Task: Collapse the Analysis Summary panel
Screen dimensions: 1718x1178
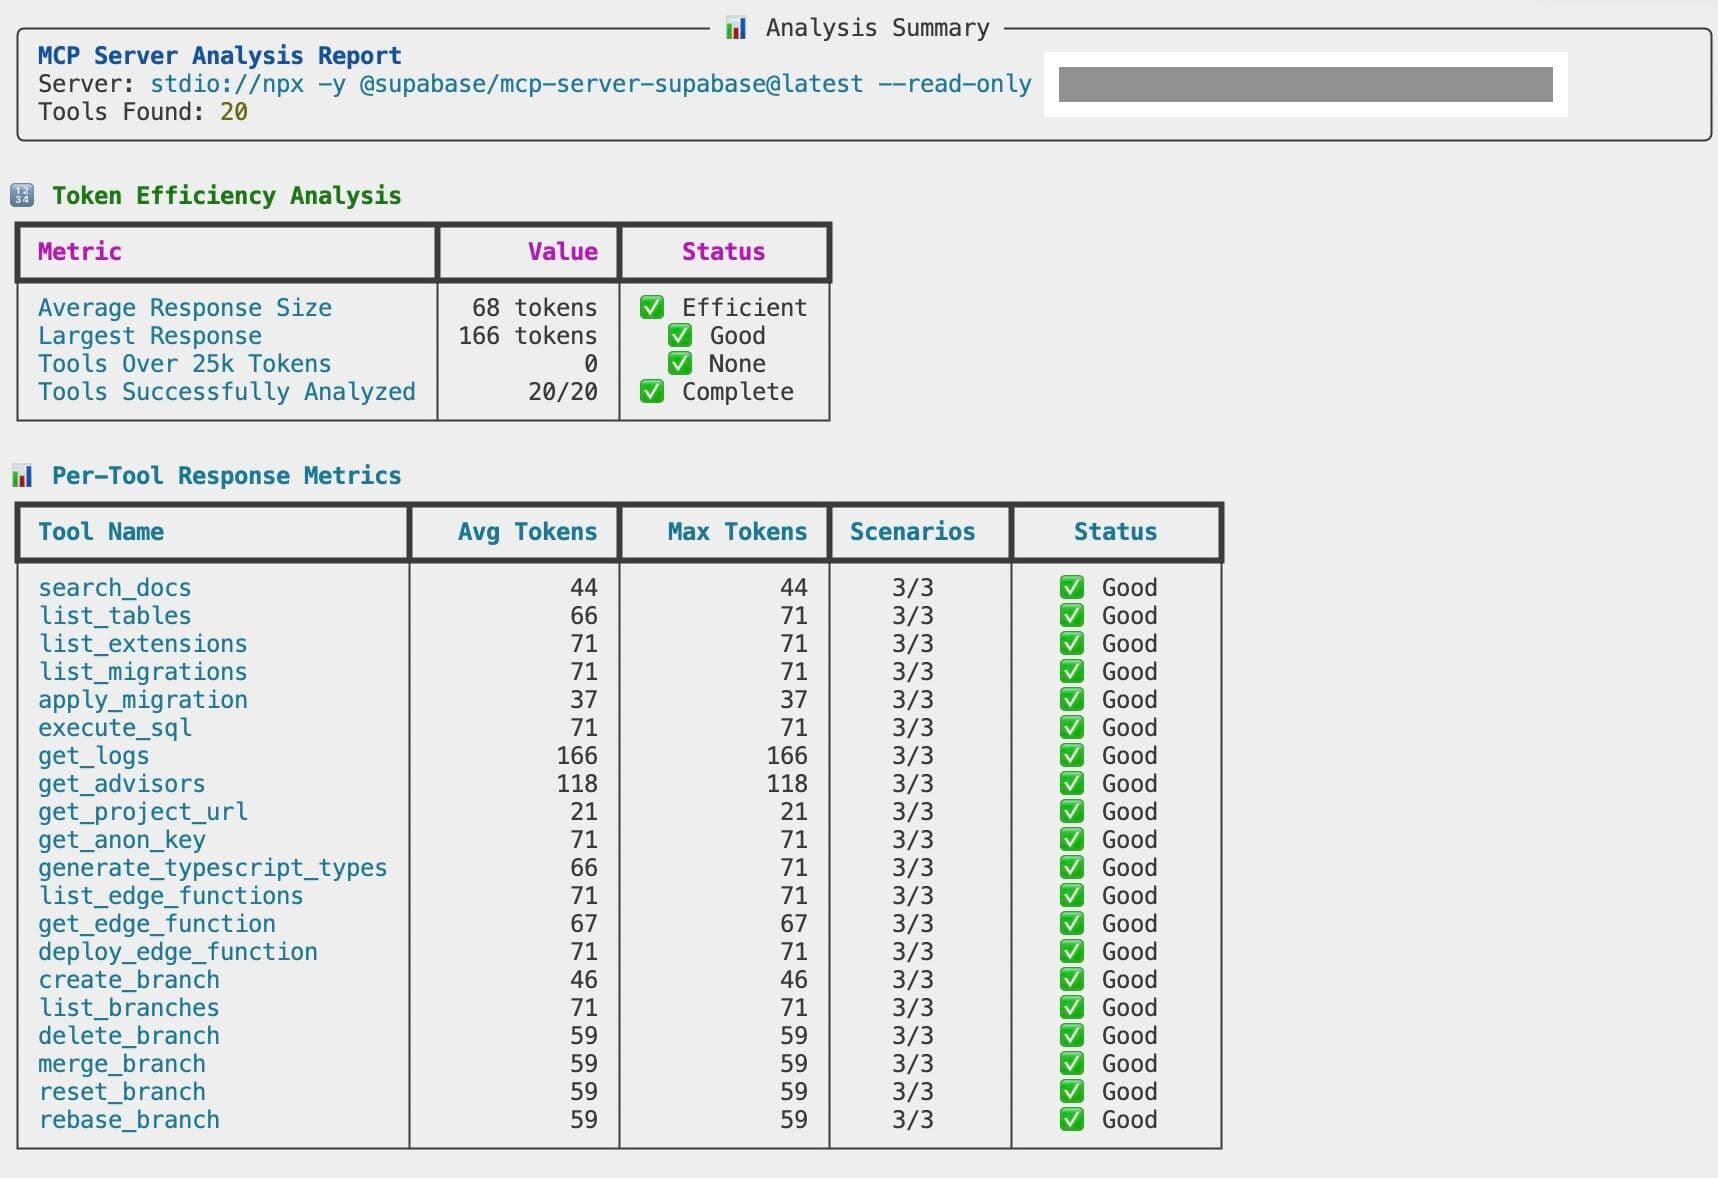Action: [876, 27]
